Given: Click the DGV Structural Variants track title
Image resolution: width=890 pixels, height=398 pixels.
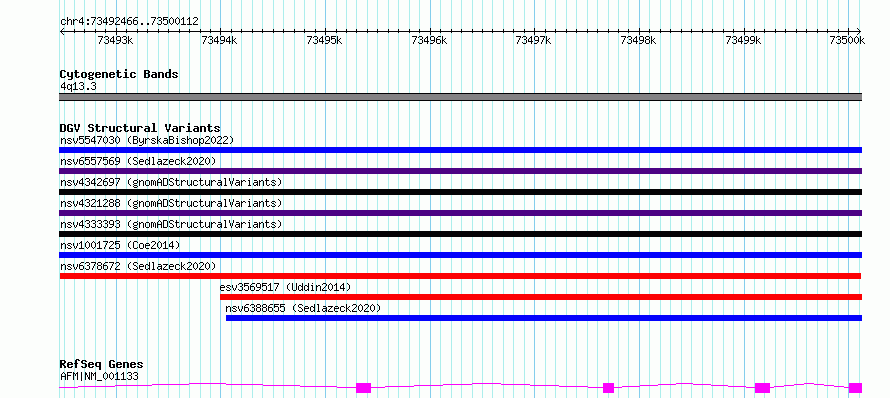Looking at the screenshot, I should coord(140,128).
